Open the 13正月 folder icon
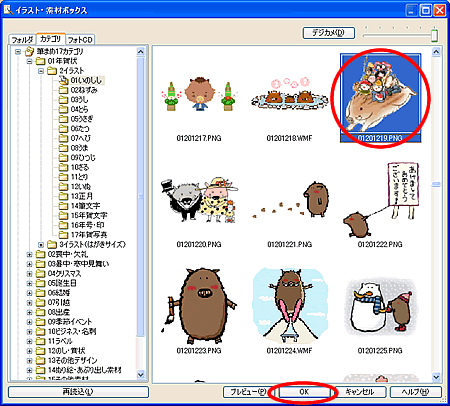 point(63,196)
